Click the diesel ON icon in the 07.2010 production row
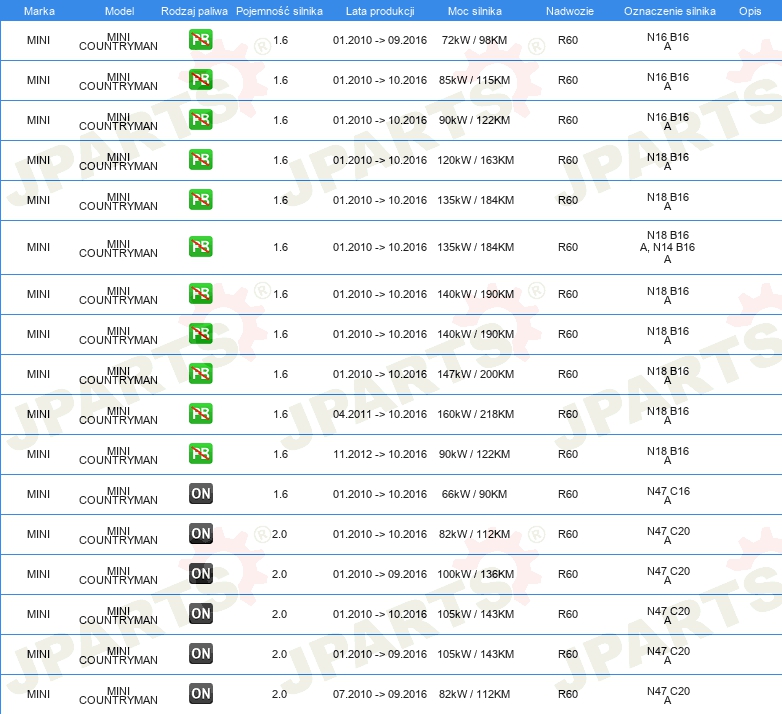This screenshot has width=782, height=714. pos(200,694)
